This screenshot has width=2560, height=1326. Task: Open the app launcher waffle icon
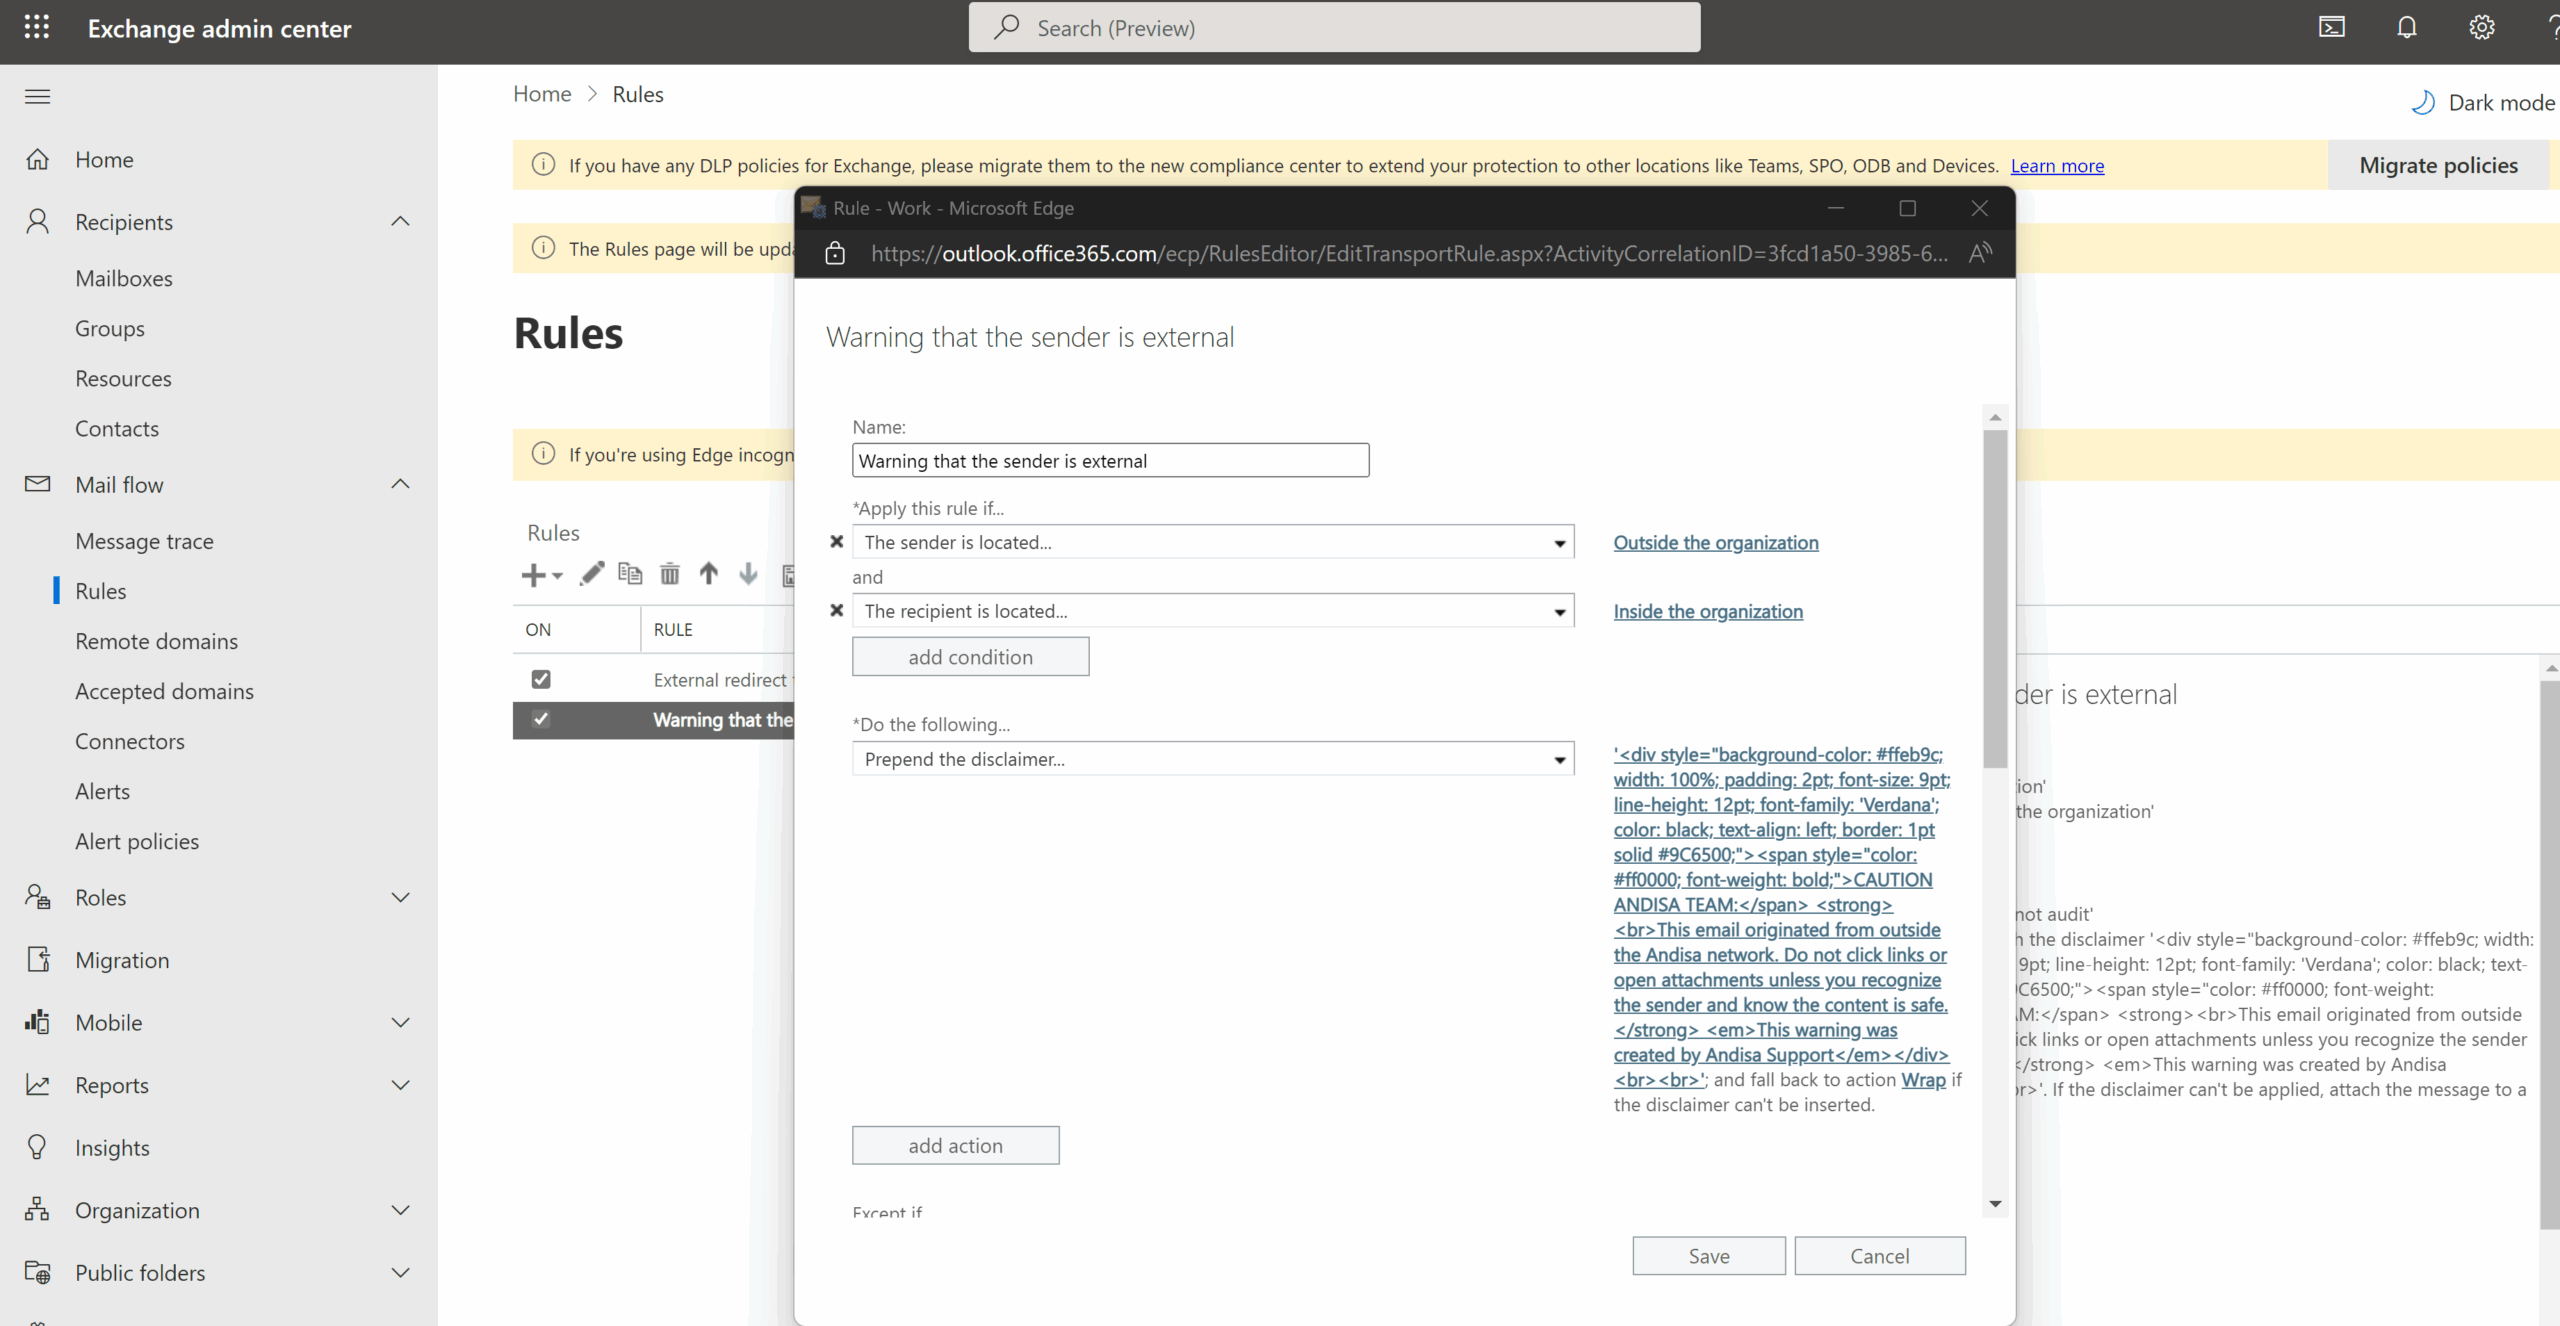(x=37, y=27)
